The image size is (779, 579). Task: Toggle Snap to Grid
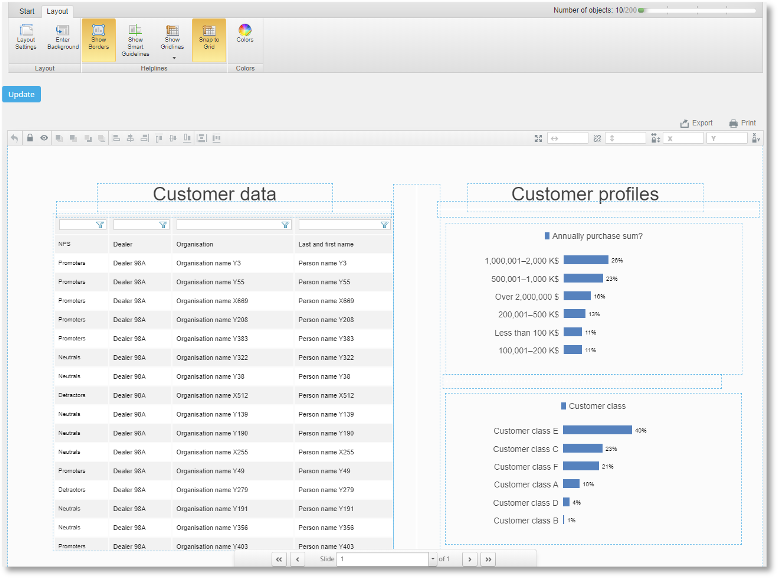(209, 40)
